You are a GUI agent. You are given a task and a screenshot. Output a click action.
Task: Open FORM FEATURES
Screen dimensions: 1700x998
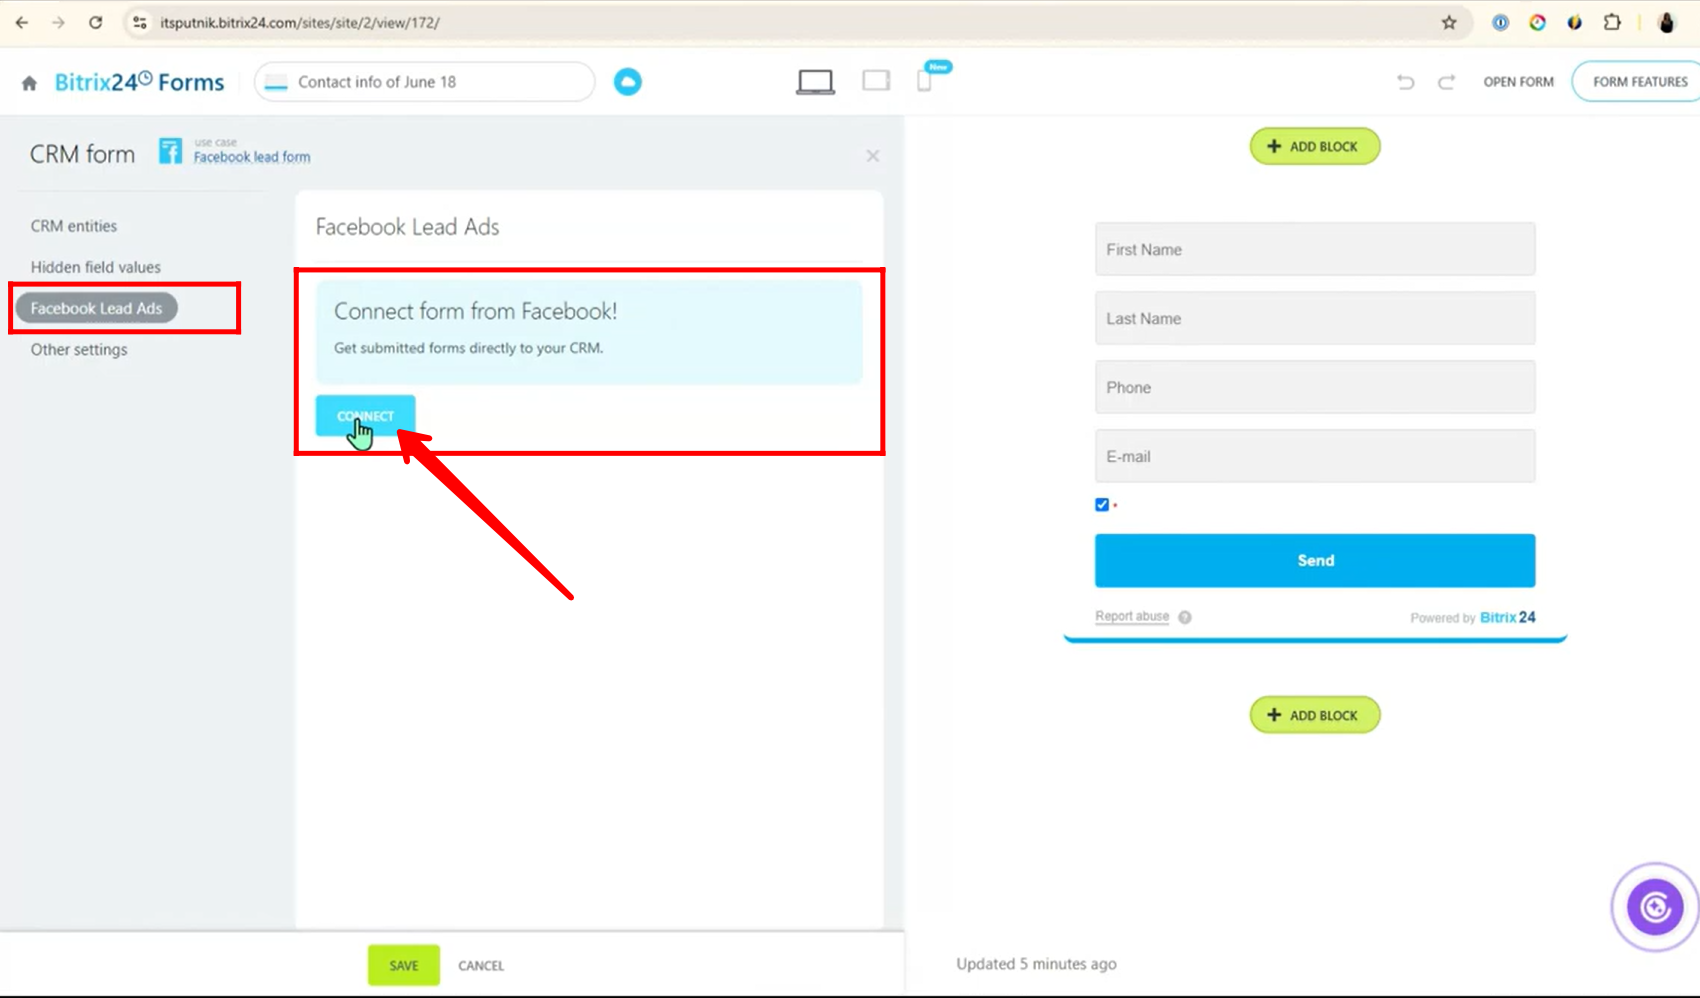point(1639,82)
